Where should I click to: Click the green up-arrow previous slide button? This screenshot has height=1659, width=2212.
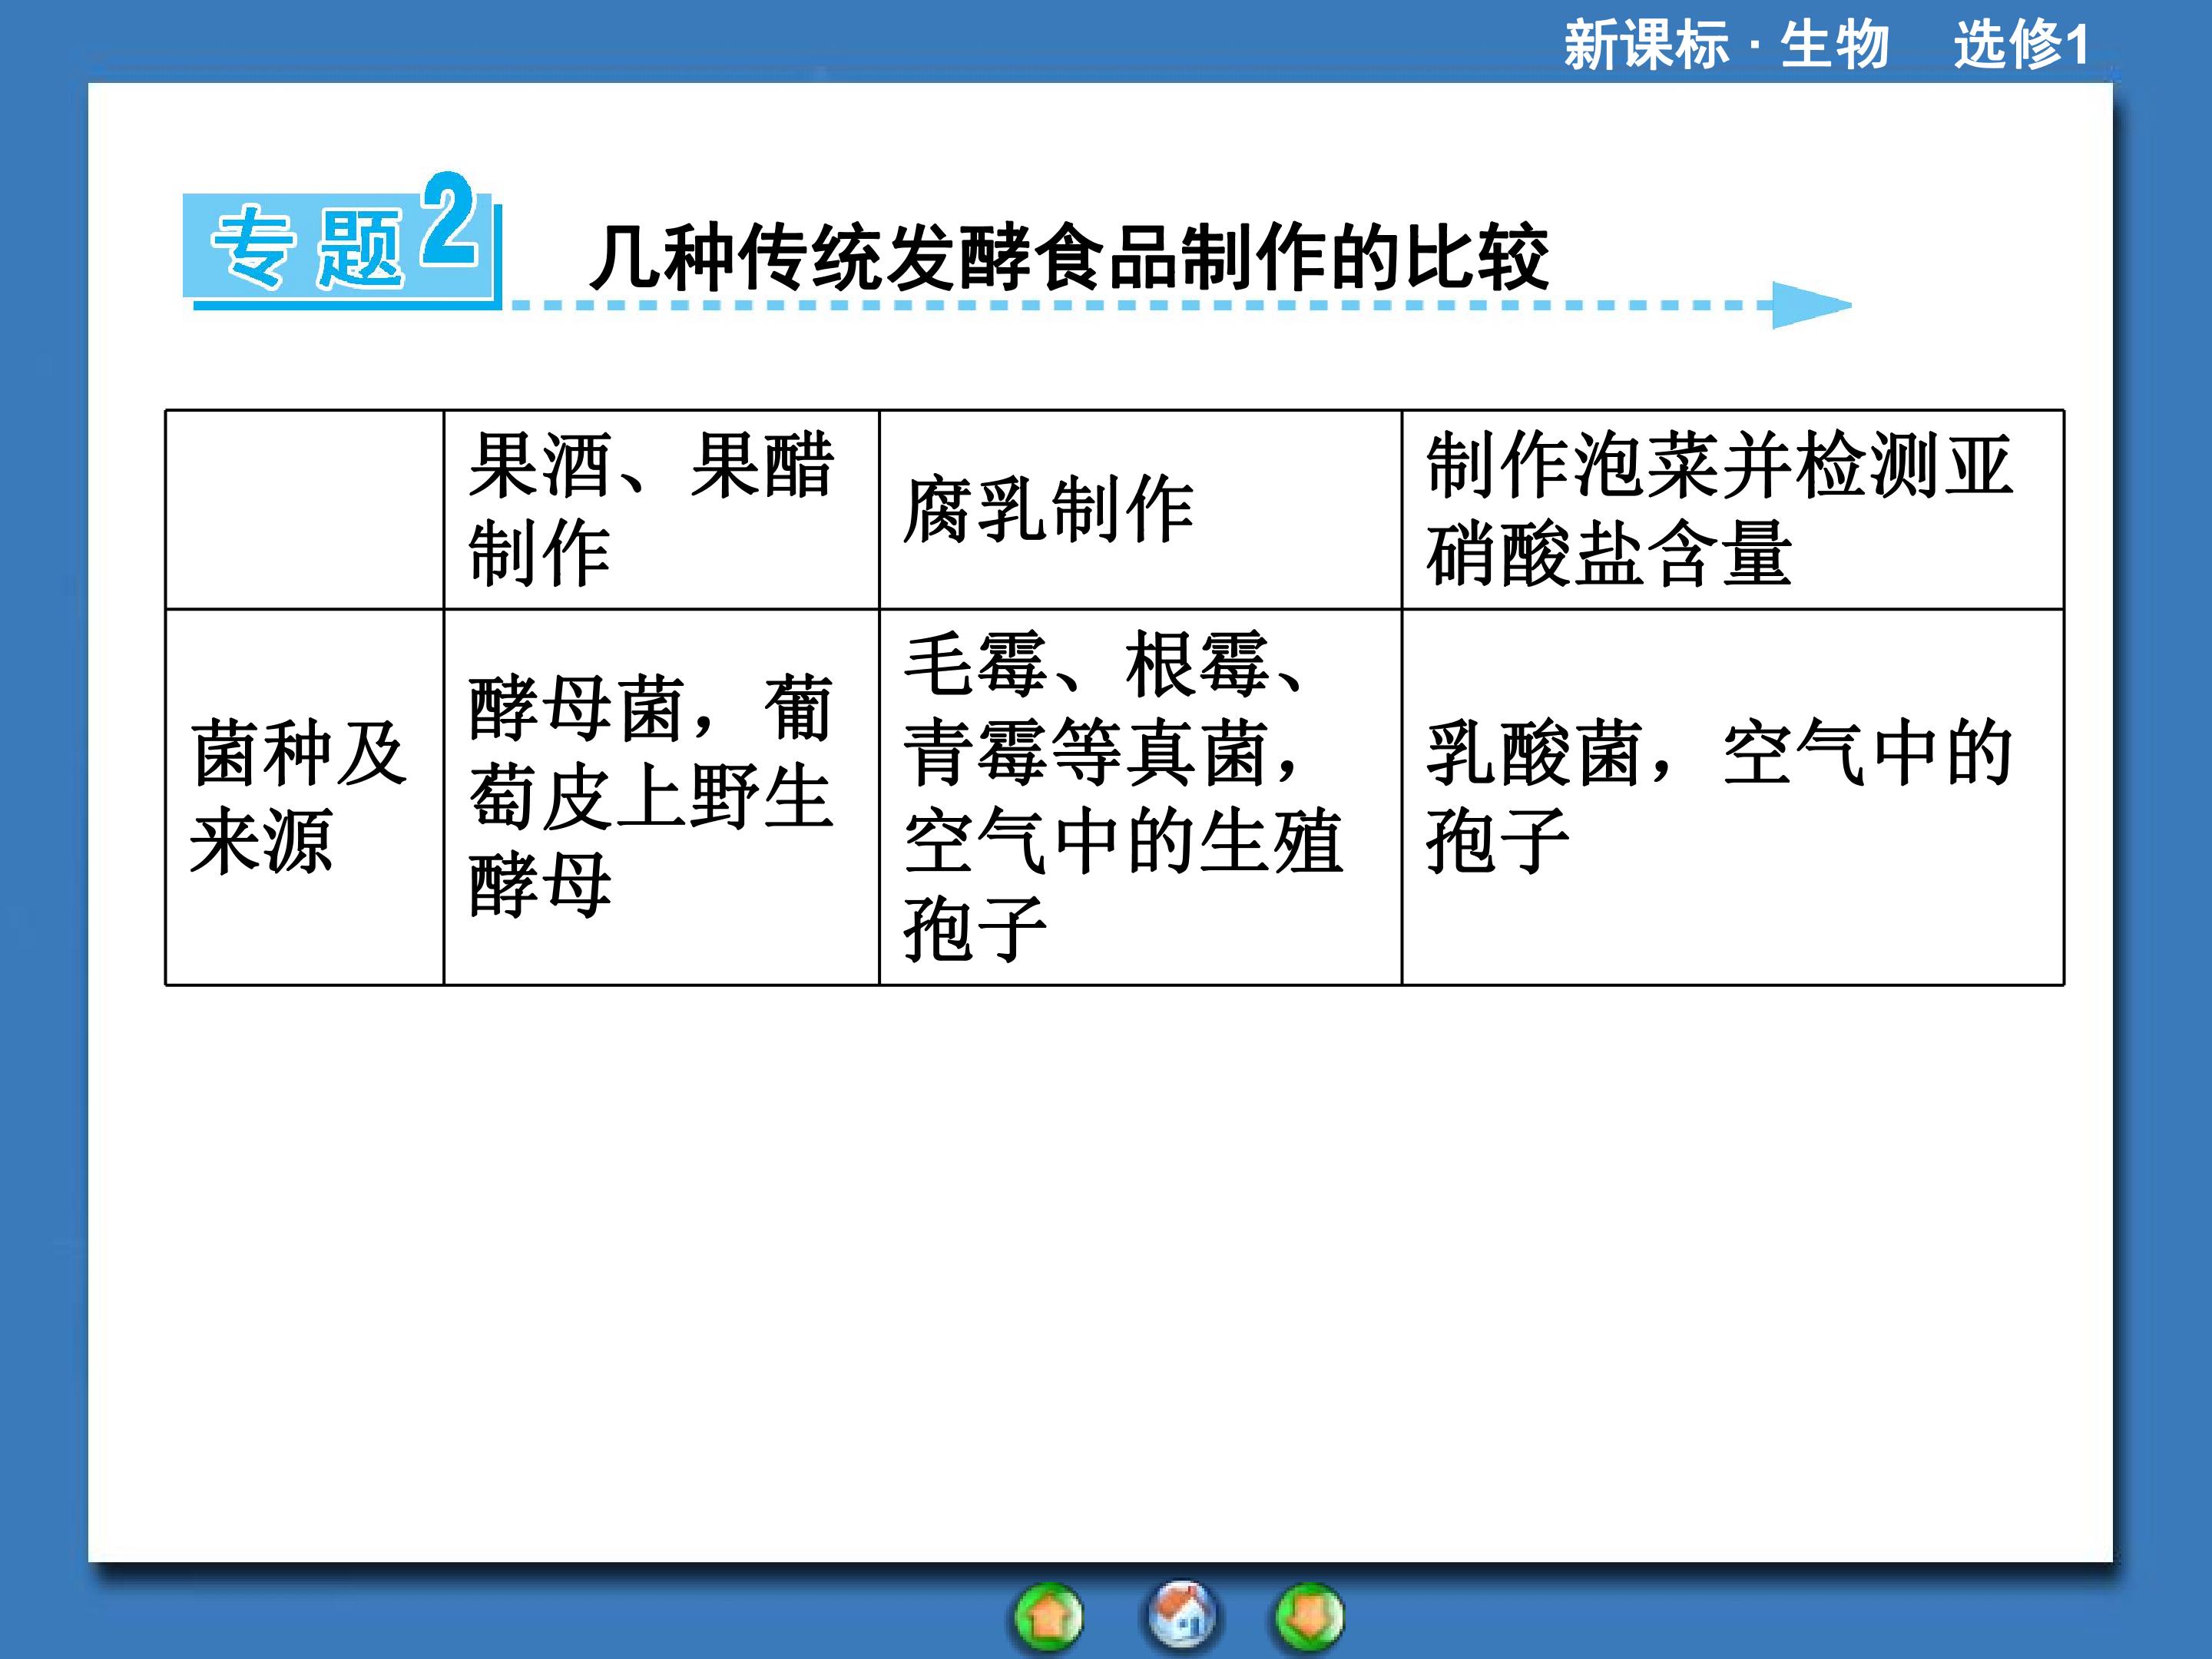1048,1616
